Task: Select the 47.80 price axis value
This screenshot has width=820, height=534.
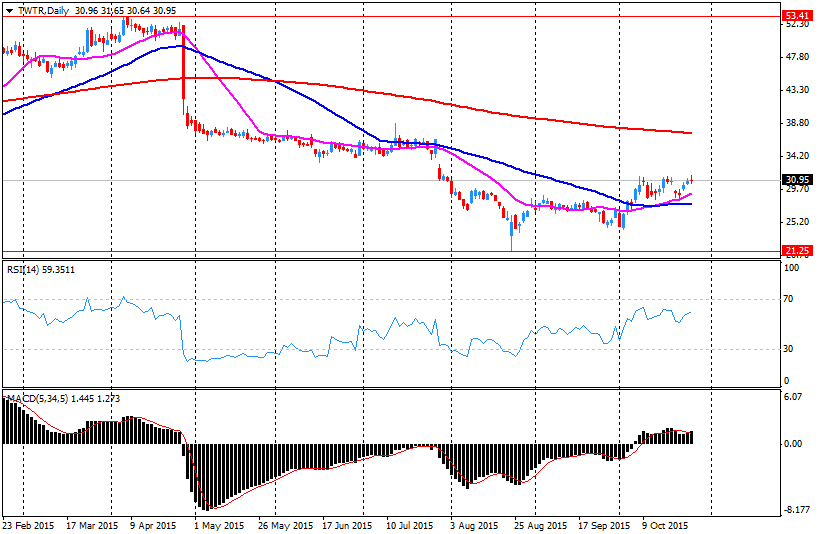Action: tap(797, 56)
